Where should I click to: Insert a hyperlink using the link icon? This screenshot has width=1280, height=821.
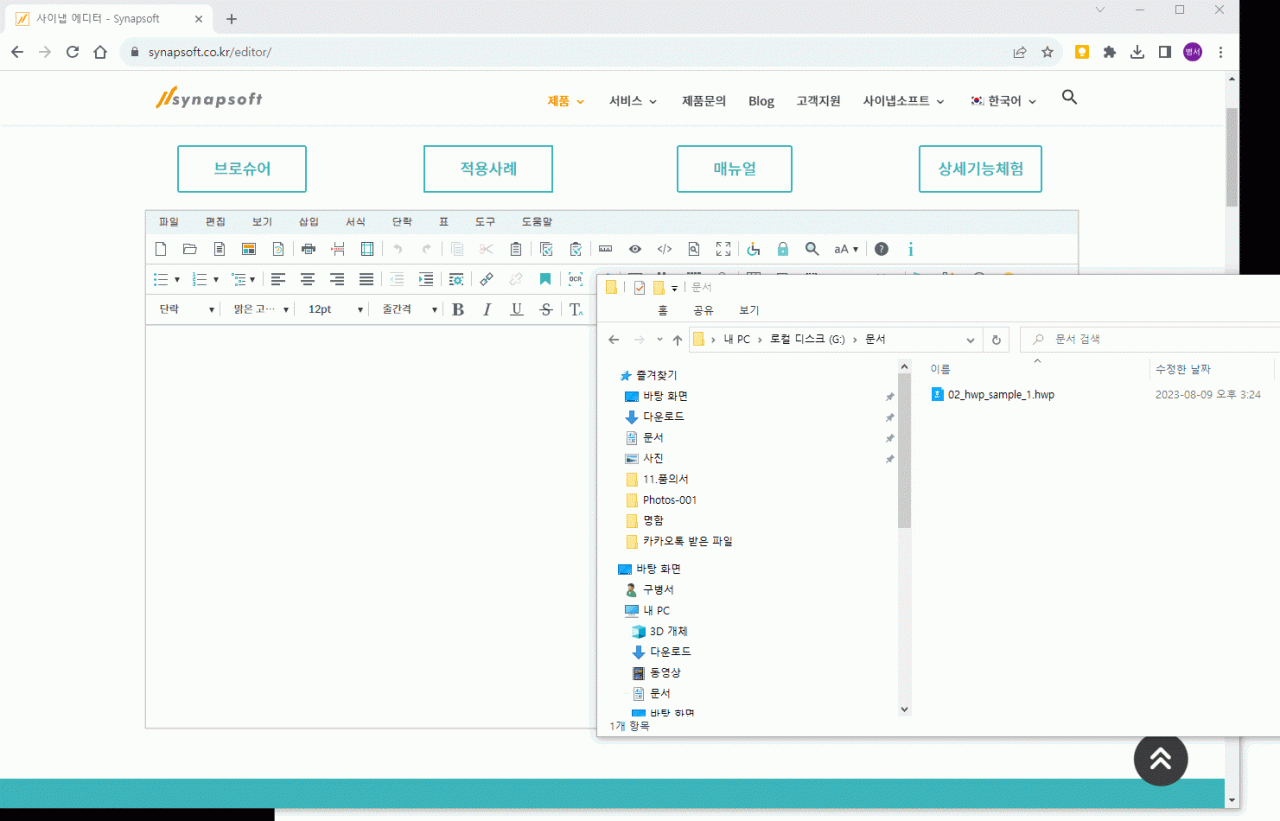(x=486, y=279)
